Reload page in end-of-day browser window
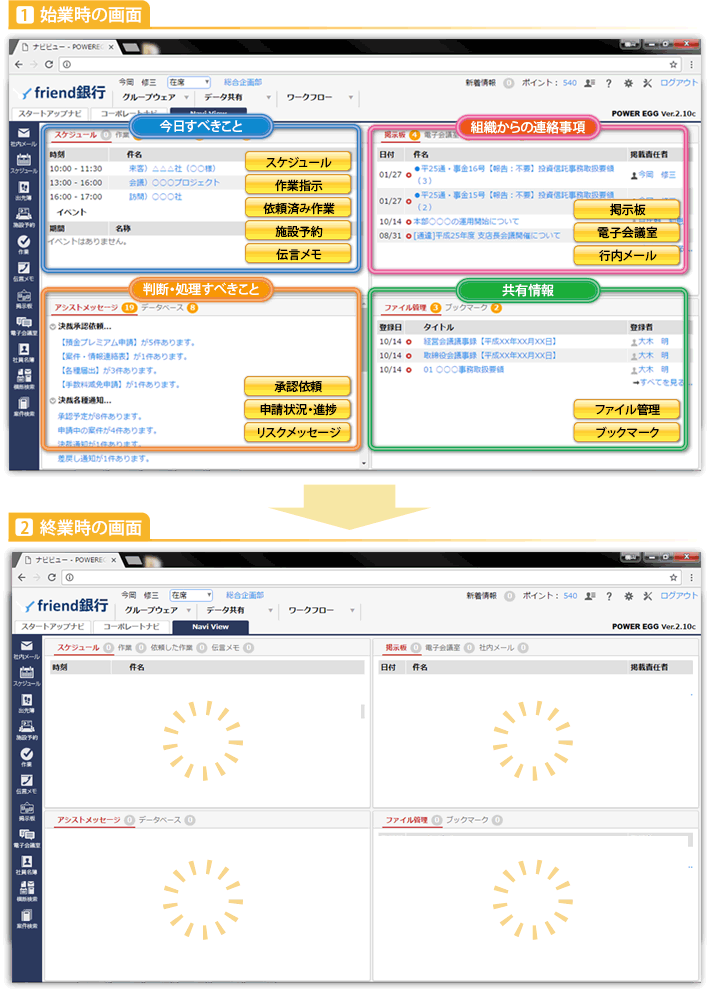 click(49, 578)
